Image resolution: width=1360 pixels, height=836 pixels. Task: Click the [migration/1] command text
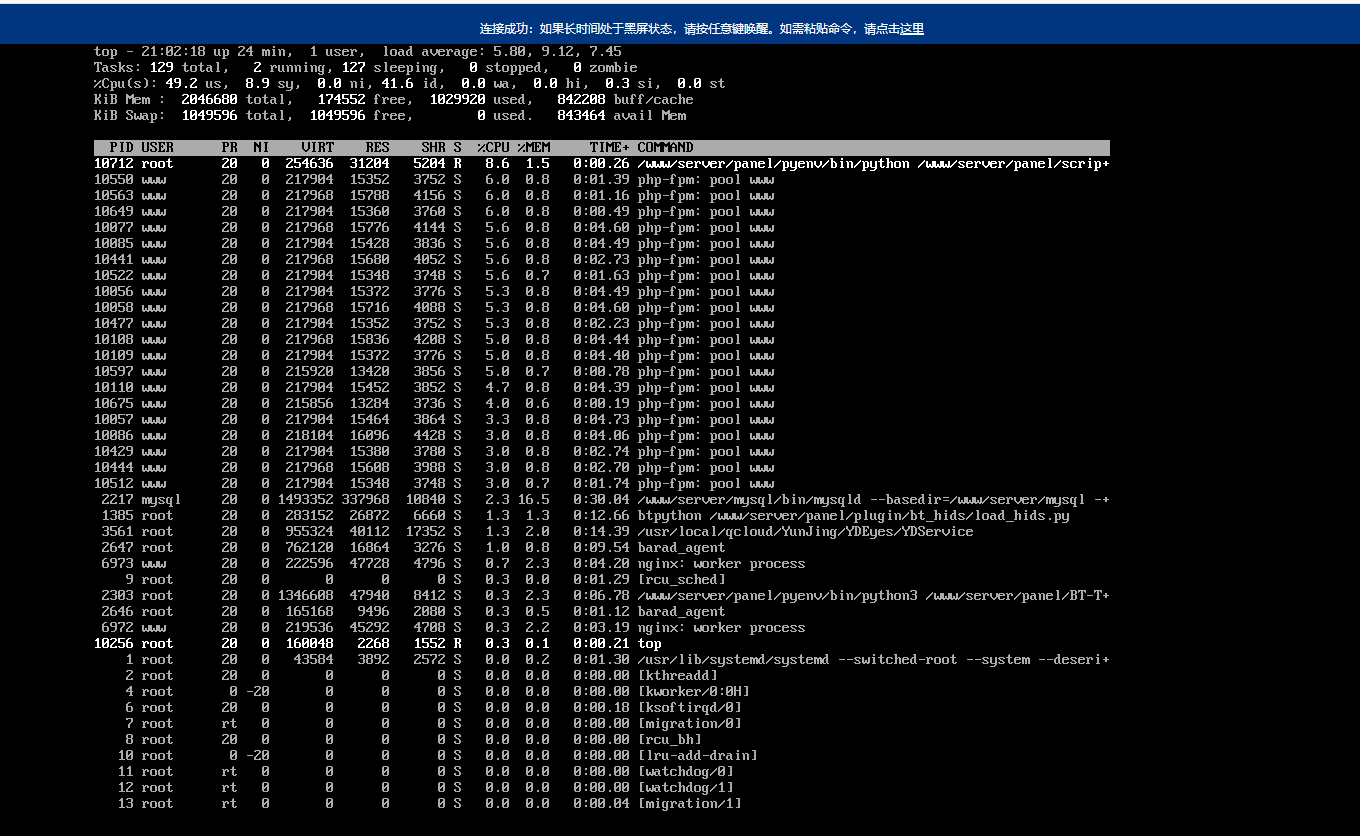pyautogui.click(x=689, y=803)
